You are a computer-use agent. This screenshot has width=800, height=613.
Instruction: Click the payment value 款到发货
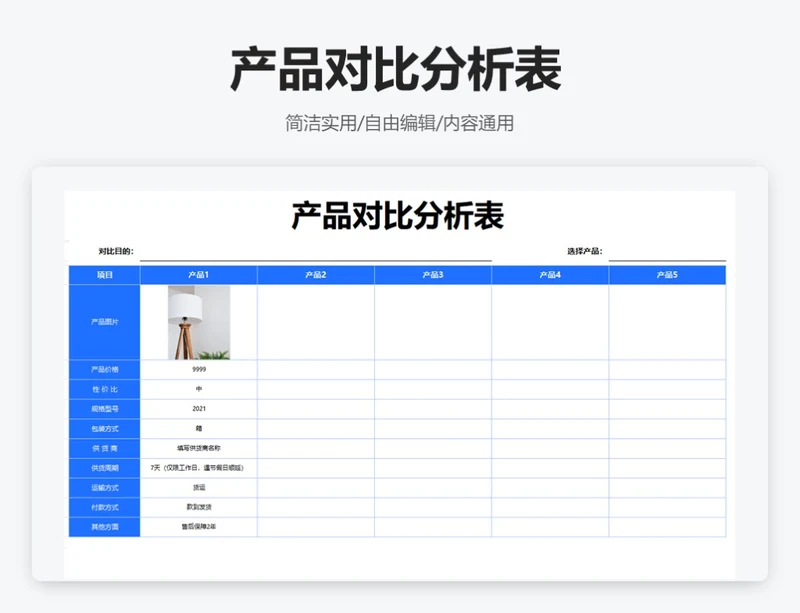point(199,507)
